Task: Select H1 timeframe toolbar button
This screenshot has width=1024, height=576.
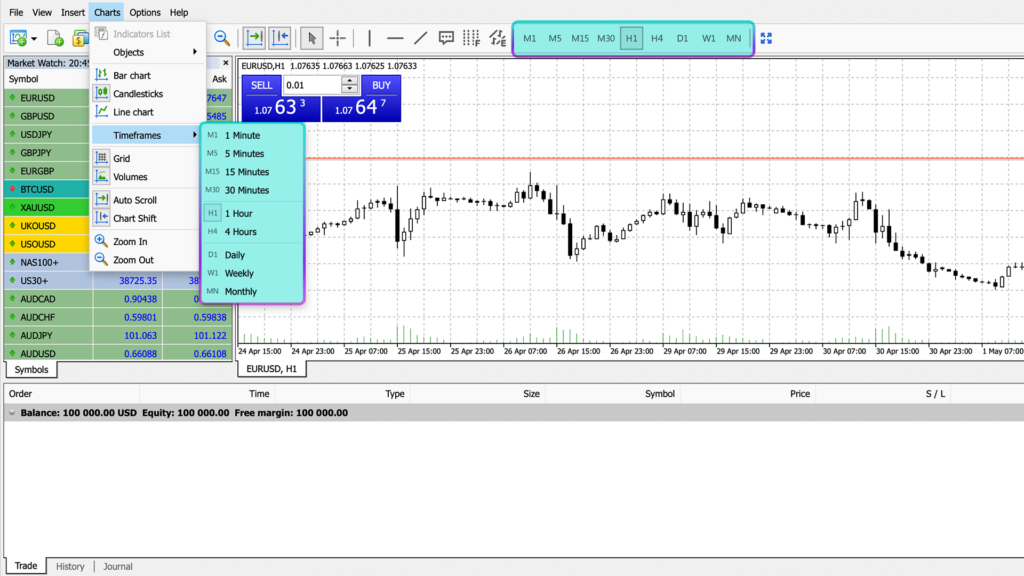Action: tap(632, 39)
